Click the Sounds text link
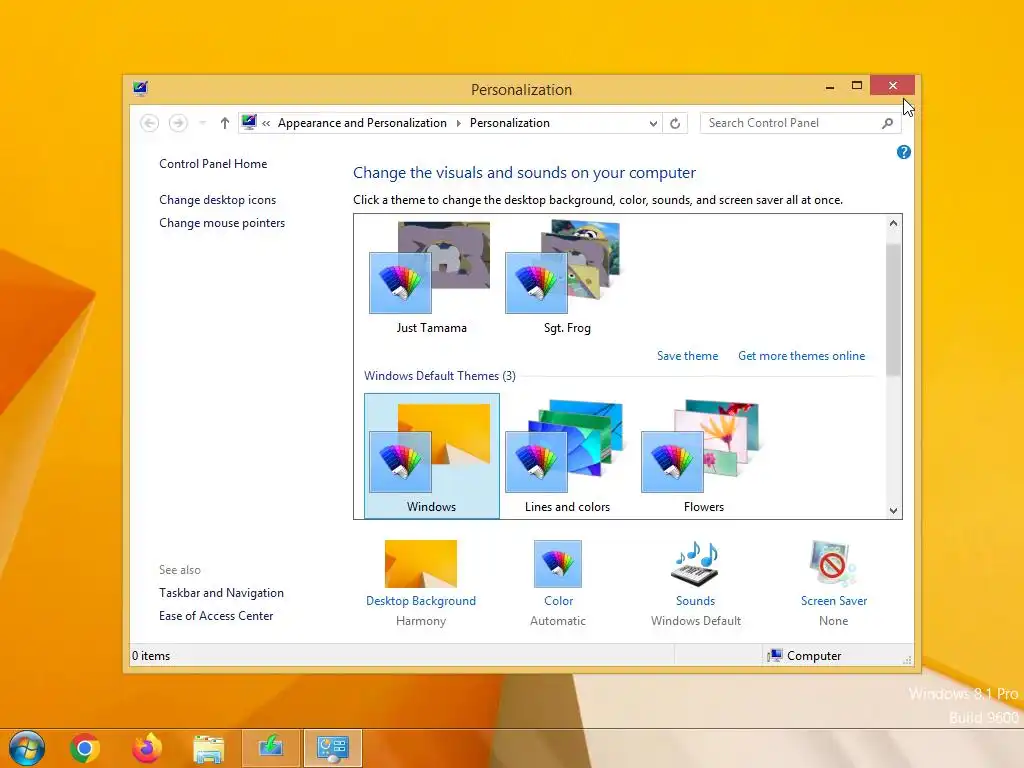1024x768 pixels. 696,601
